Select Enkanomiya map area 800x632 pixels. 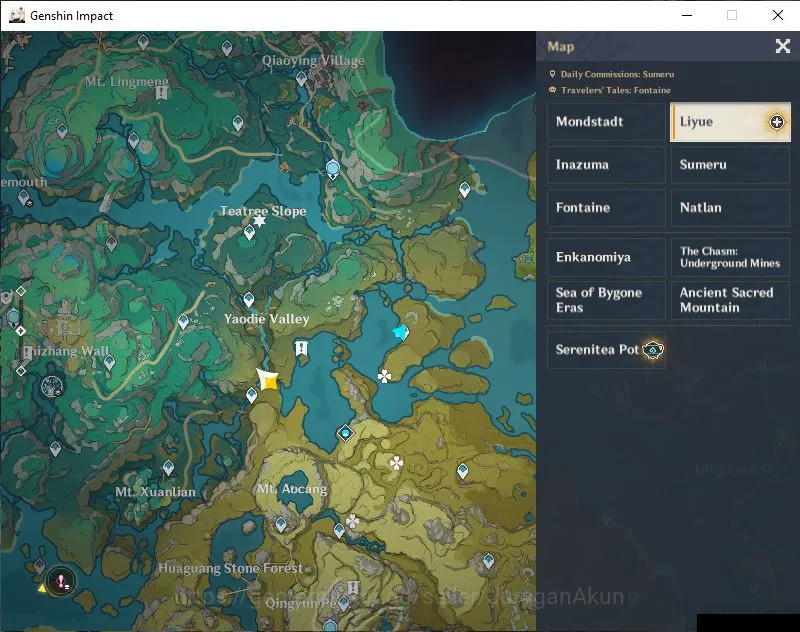(606, 257)
